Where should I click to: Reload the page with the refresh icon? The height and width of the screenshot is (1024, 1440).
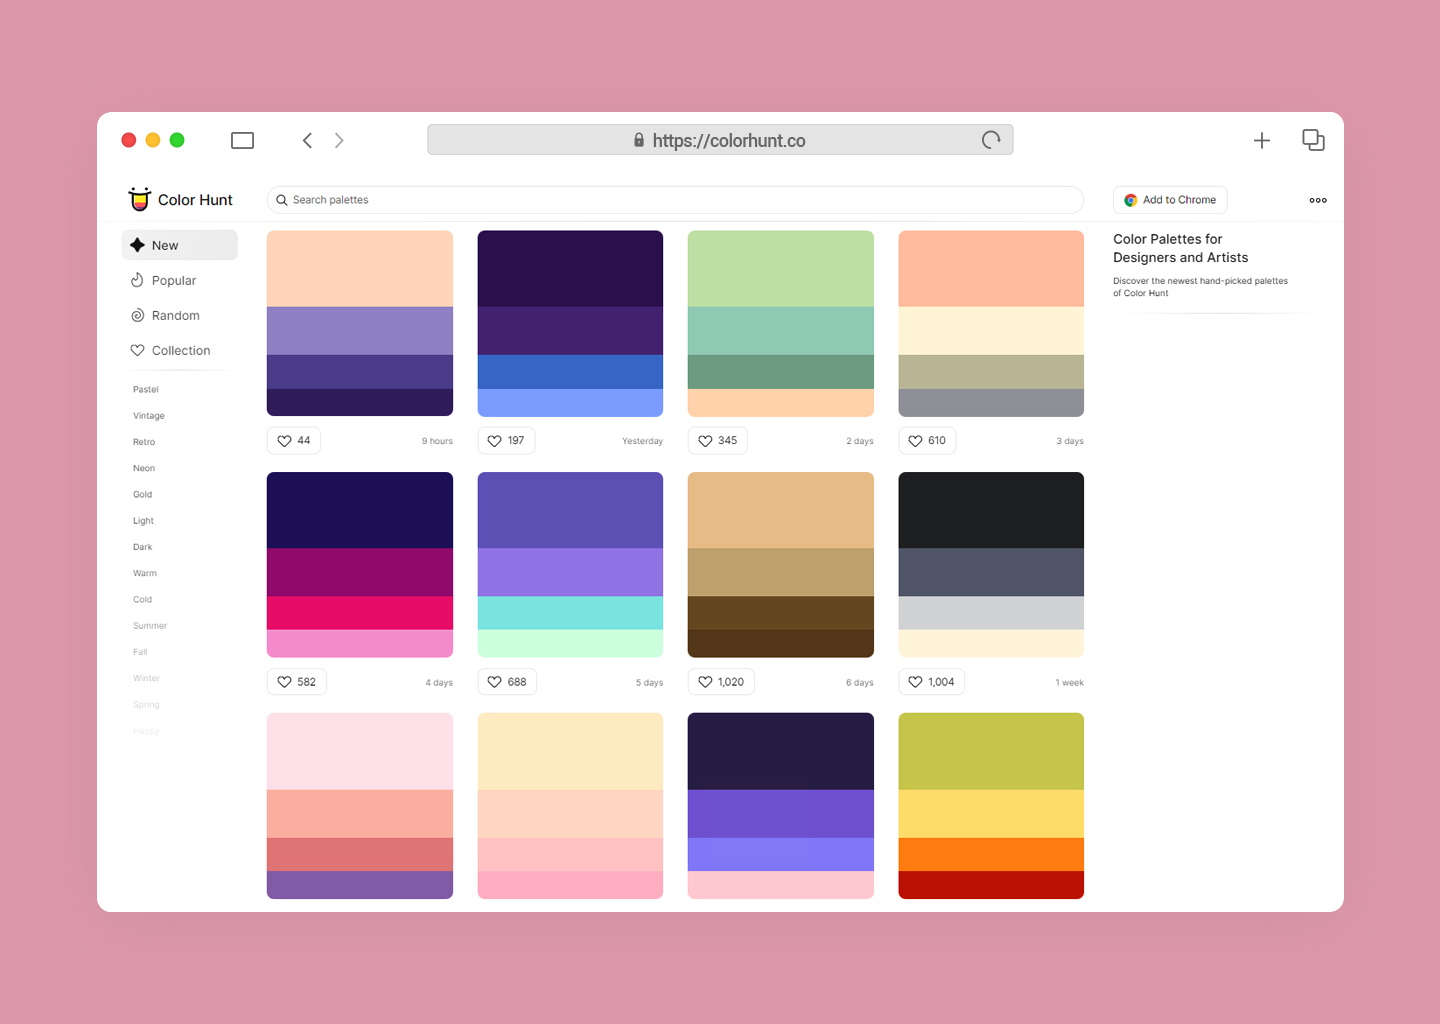991,140
